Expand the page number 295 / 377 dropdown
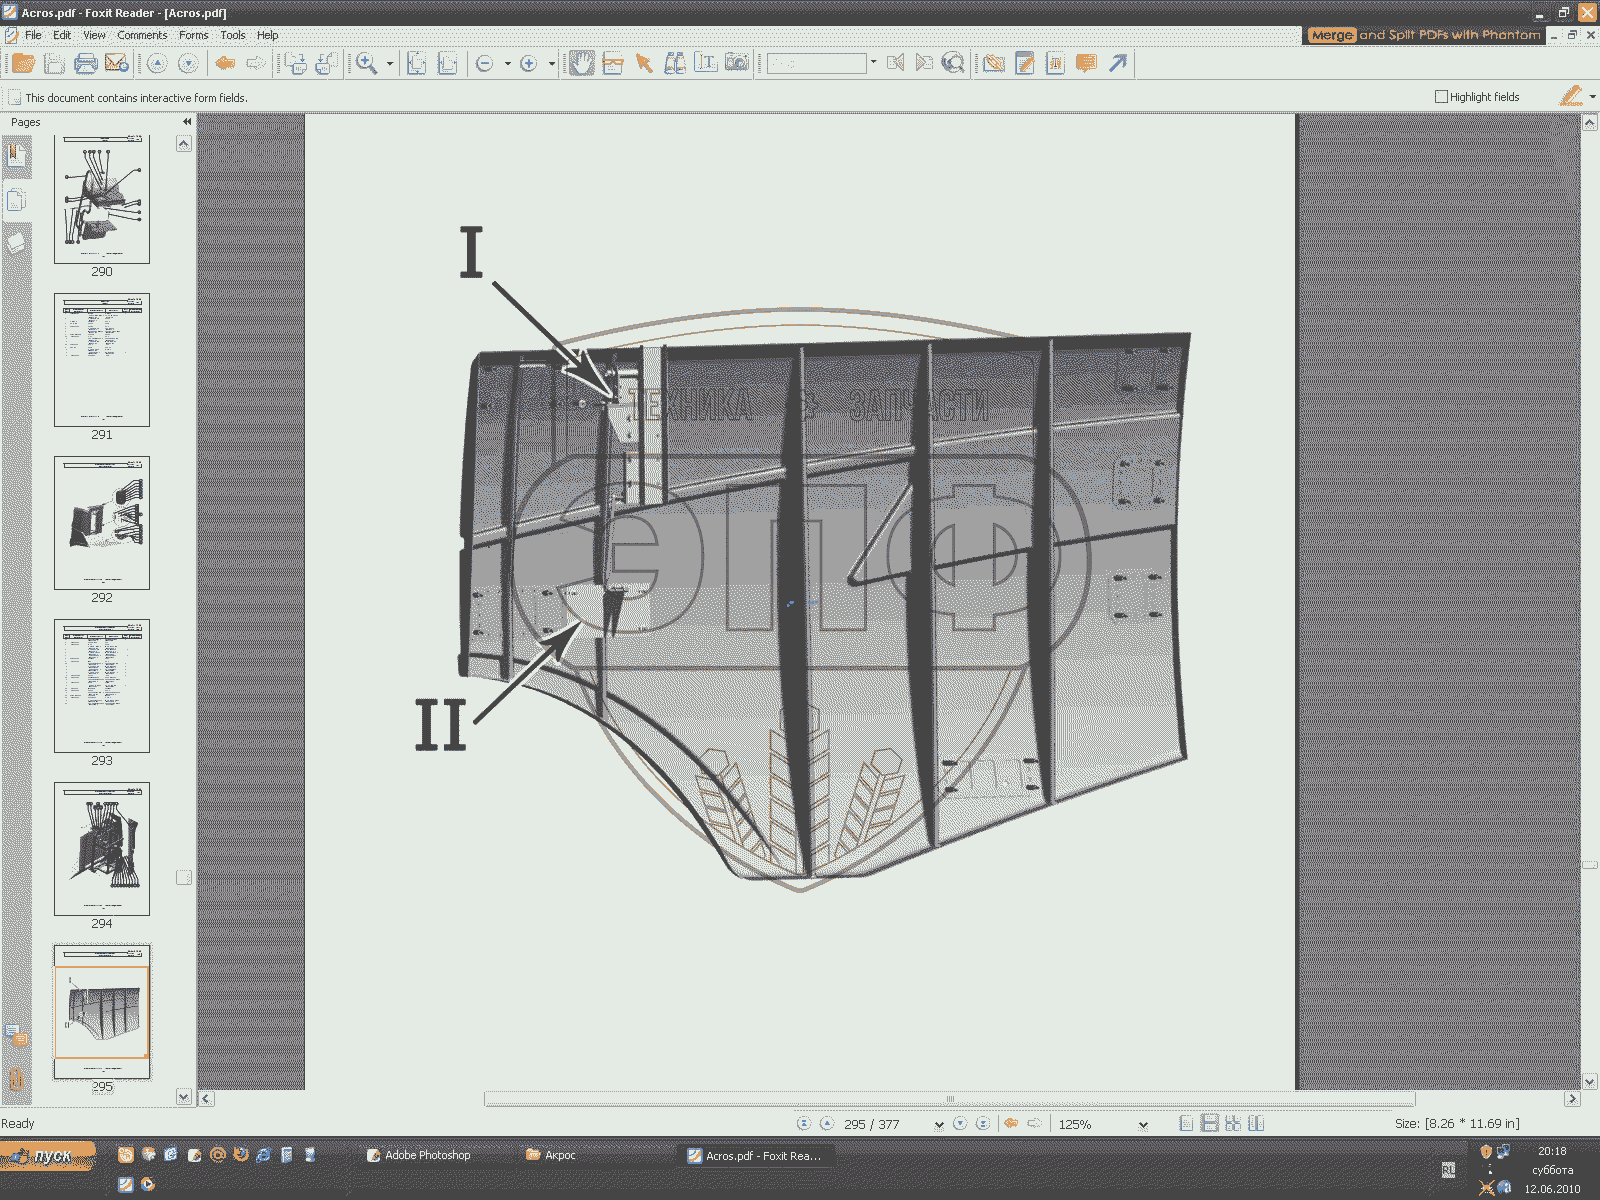The height and width of the screenshot is (1200, 1600). pos(938,1125)
